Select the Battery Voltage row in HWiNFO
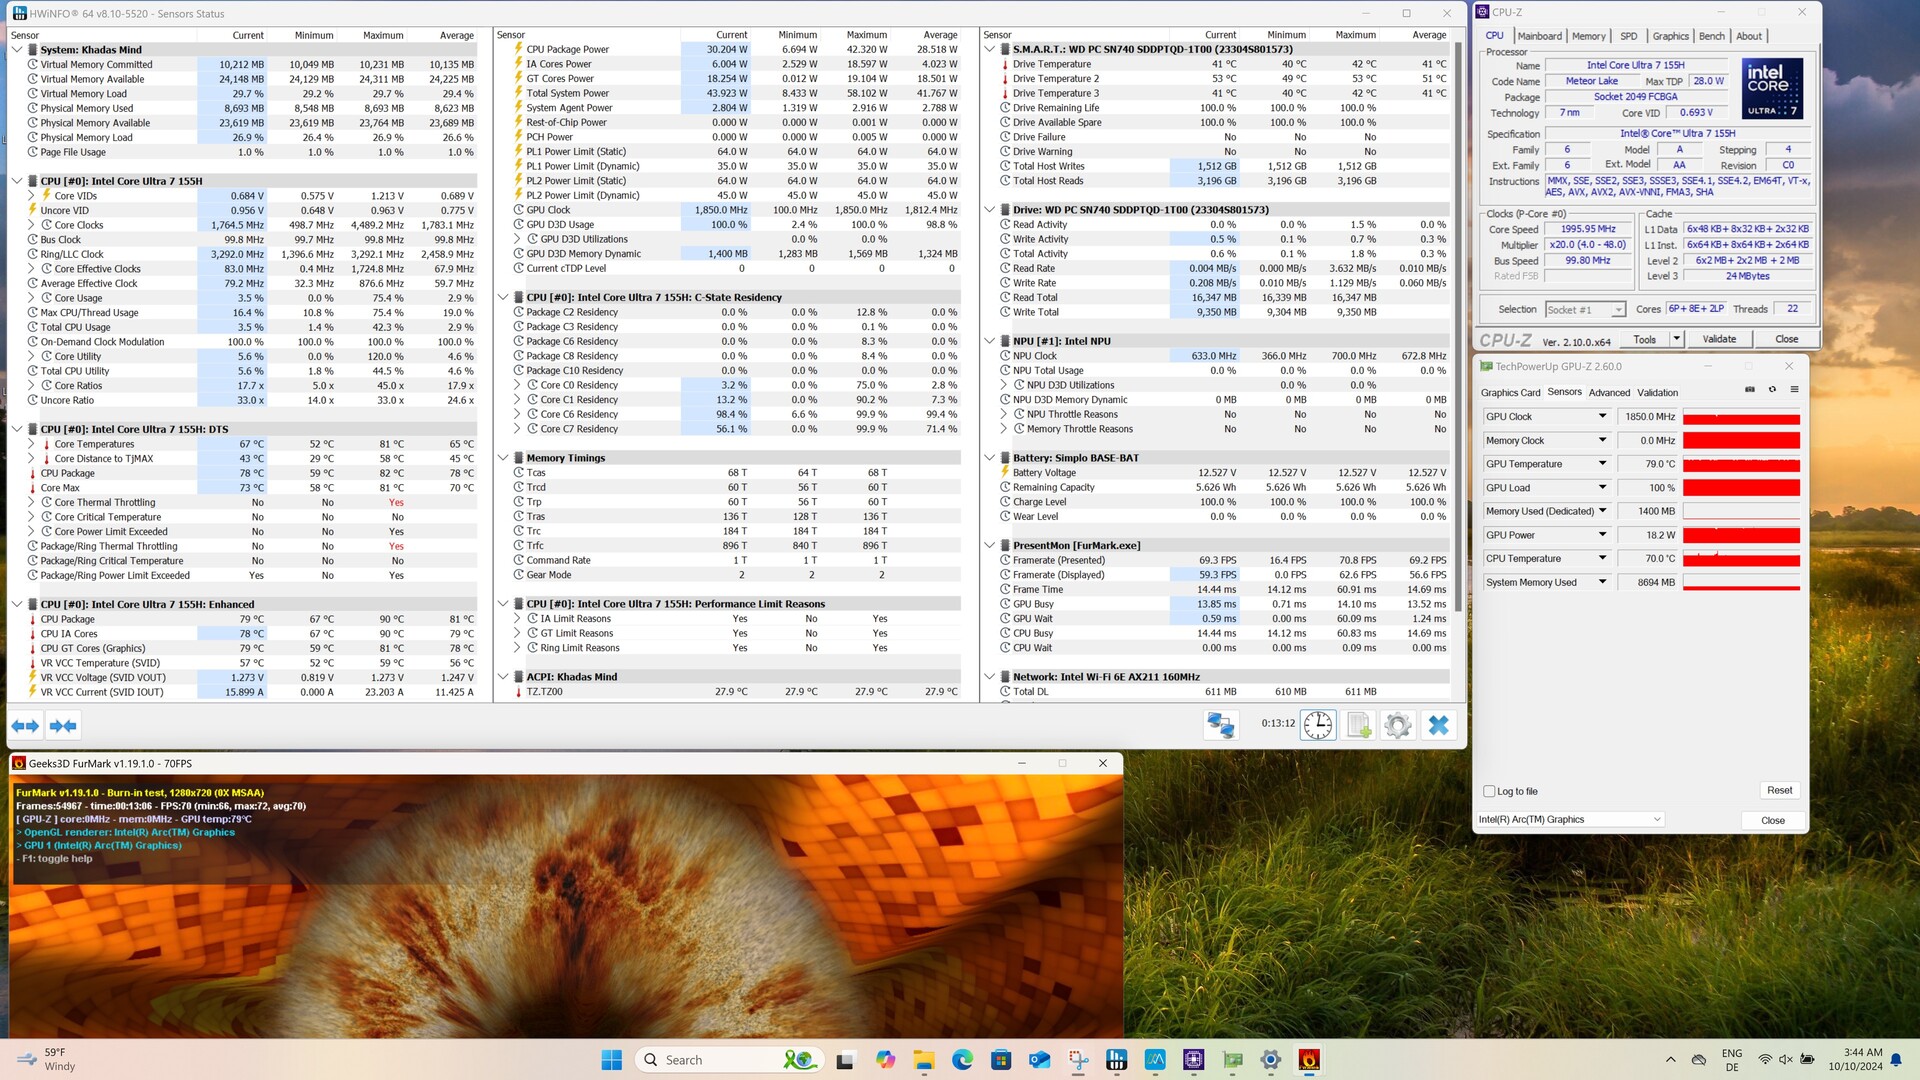Screen dimensions: 1920x1080 [1223, 473]
